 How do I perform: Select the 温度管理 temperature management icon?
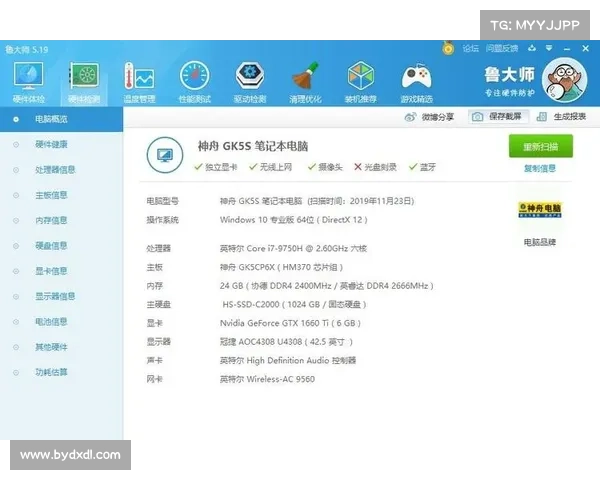pyautogui.click(x=138, y=78)
